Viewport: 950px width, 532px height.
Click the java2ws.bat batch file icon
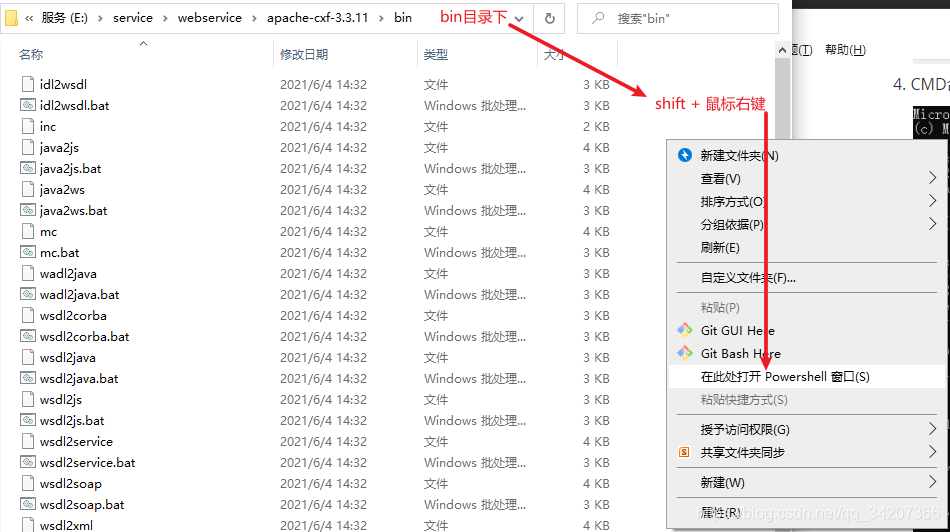coord(27,210)
